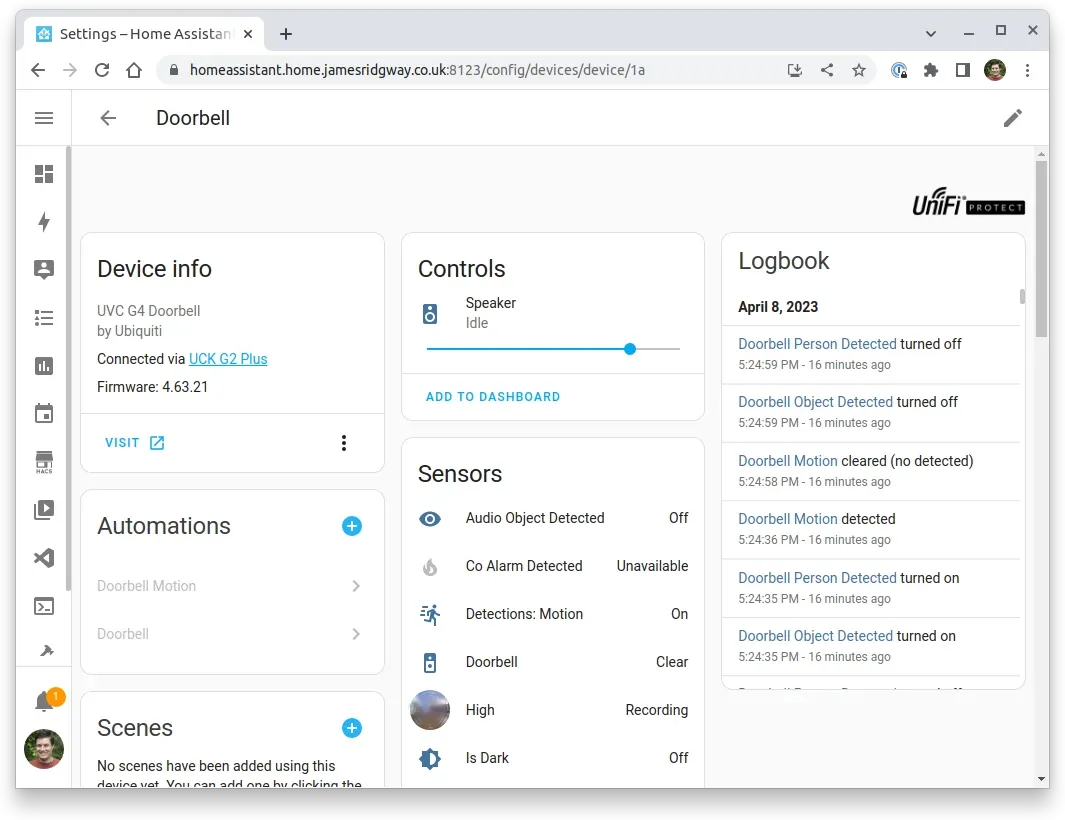
Task: Open the Energy dashboard from the sidebar
Action: pos(43,221)
